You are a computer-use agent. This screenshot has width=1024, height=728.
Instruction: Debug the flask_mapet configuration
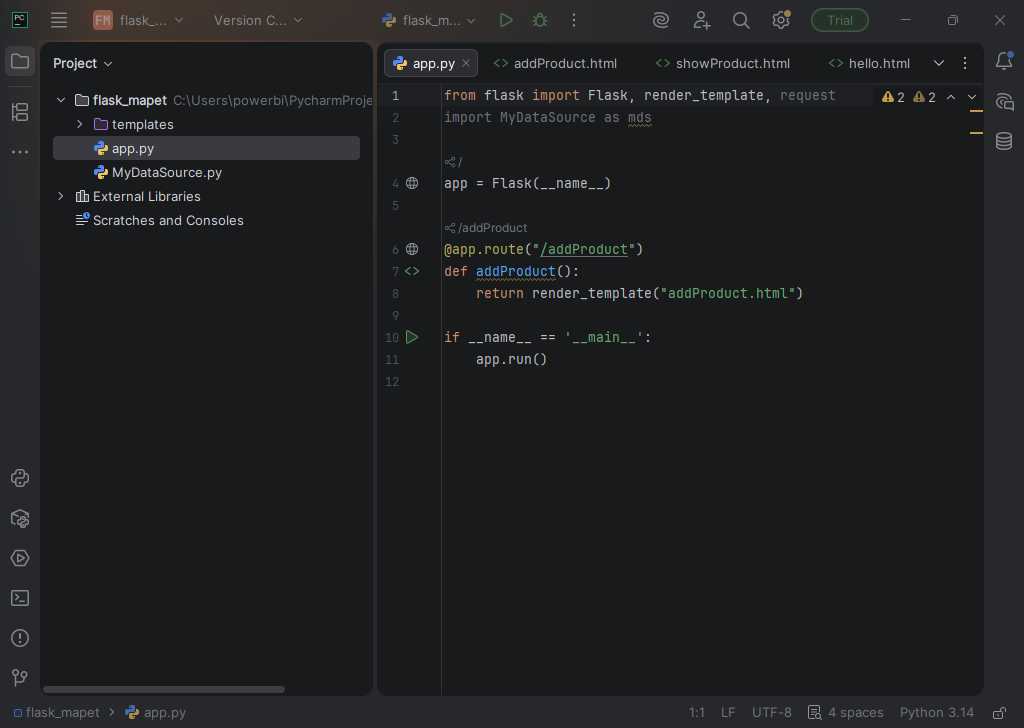pos(540,20)
